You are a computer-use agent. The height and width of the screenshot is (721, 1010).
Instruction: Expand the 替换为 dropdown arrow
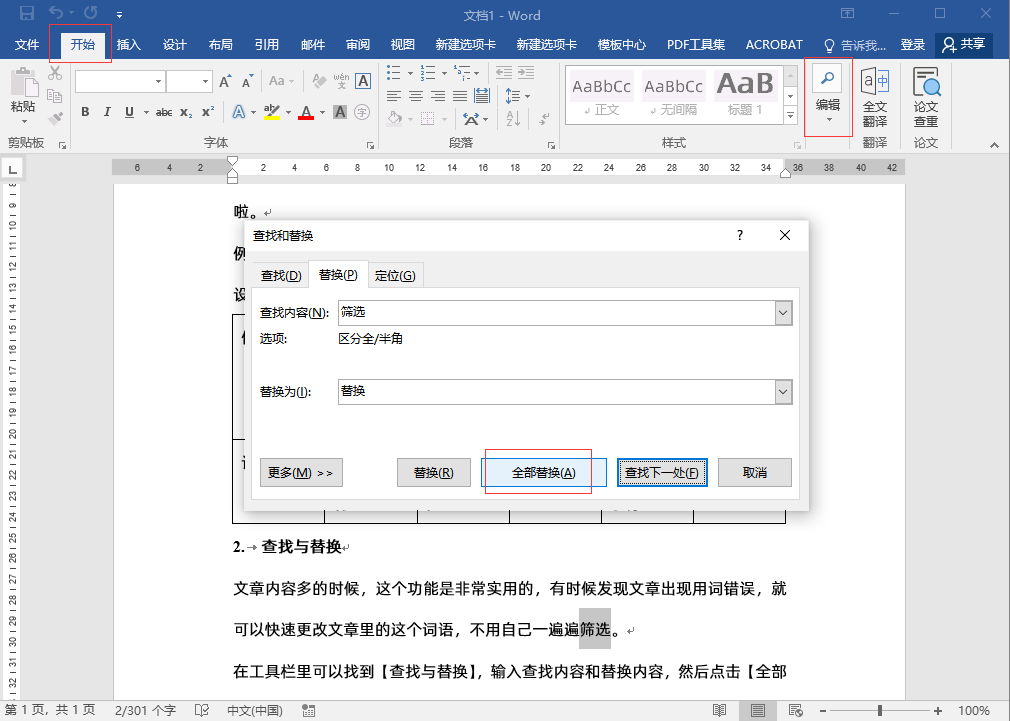784,392
